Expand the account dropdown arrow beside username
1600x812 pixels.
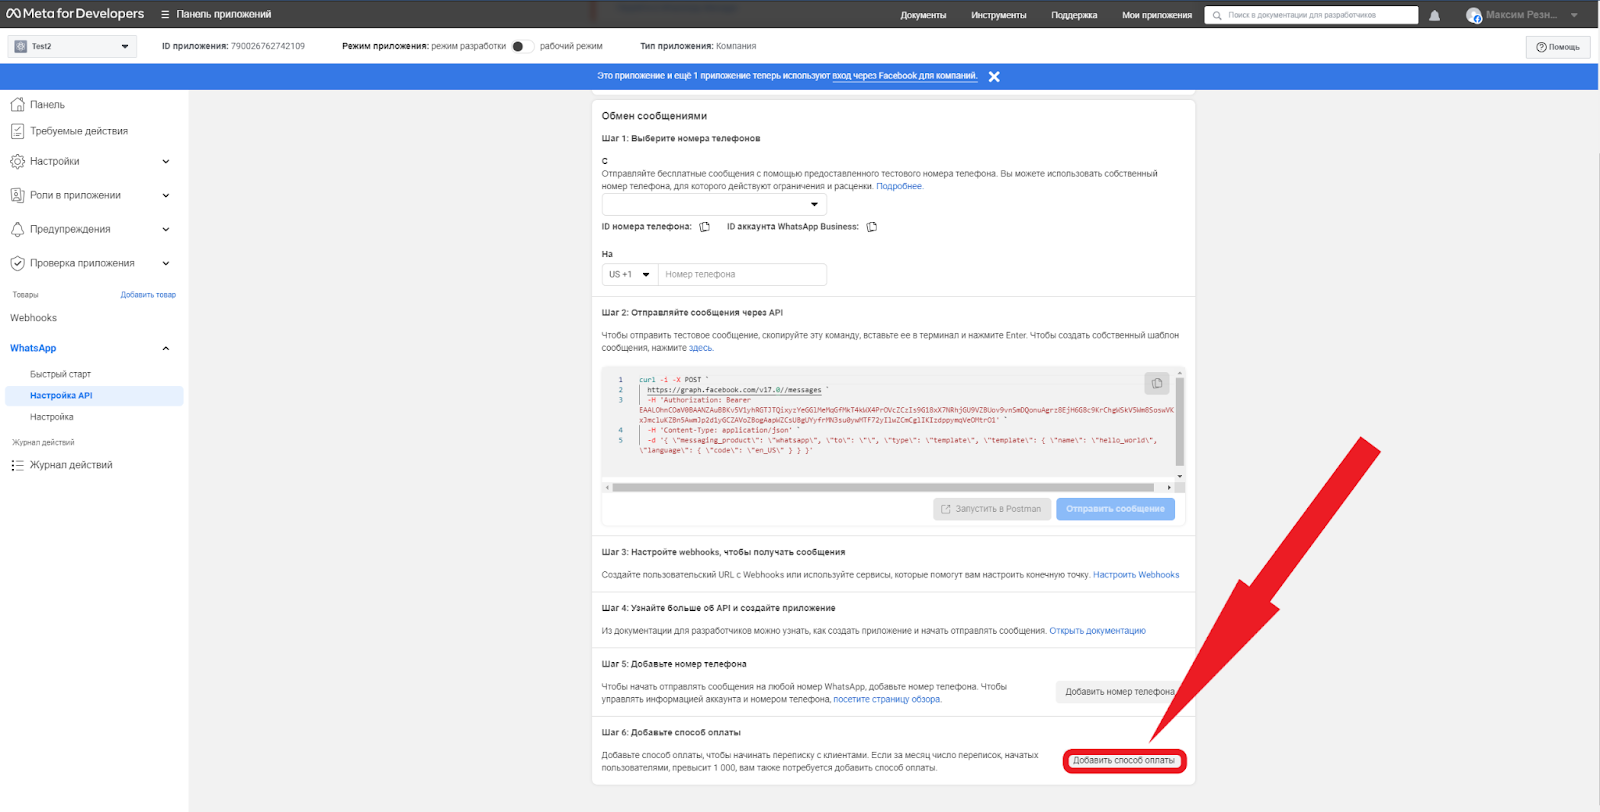(1574, 15)
